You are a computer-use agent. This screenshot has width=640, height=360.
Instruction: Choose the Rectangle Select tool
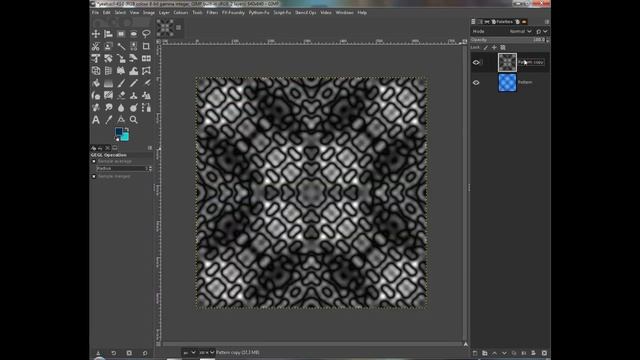pyautogui.click(x=121, y=34)
